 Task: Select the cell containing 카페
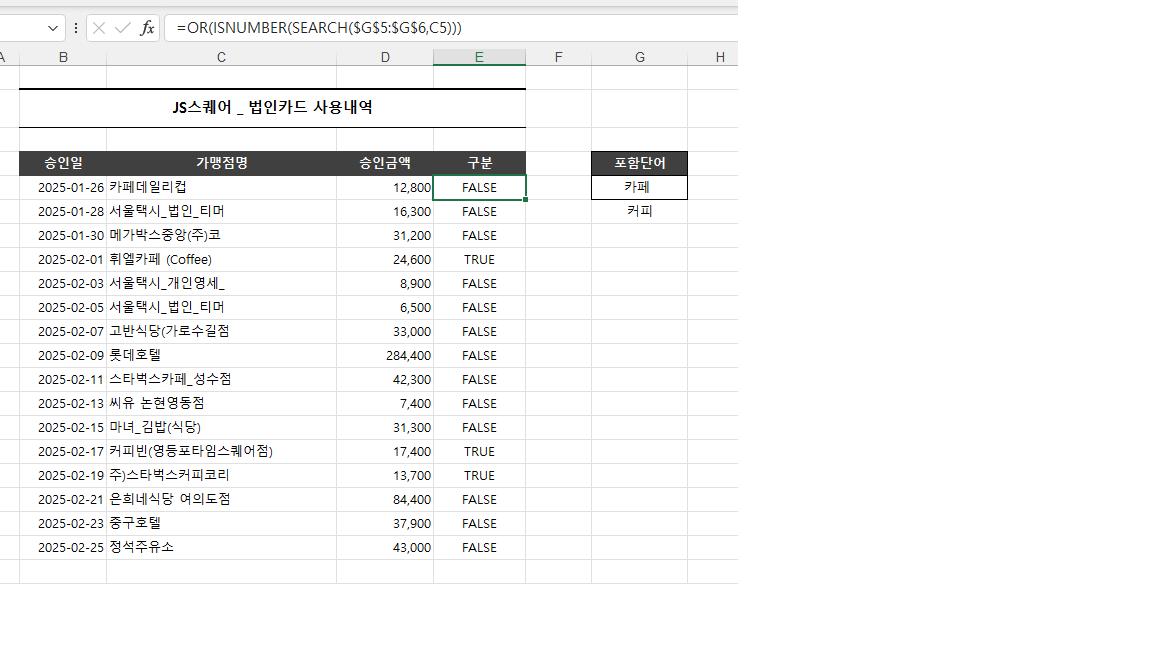639,187
